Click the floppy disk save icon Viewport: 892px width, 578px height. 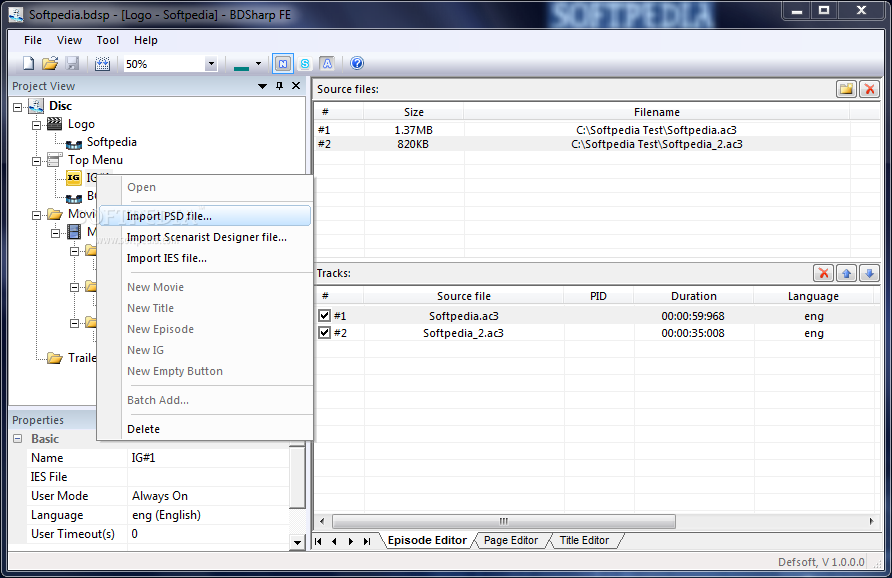[x=72, y=63]
